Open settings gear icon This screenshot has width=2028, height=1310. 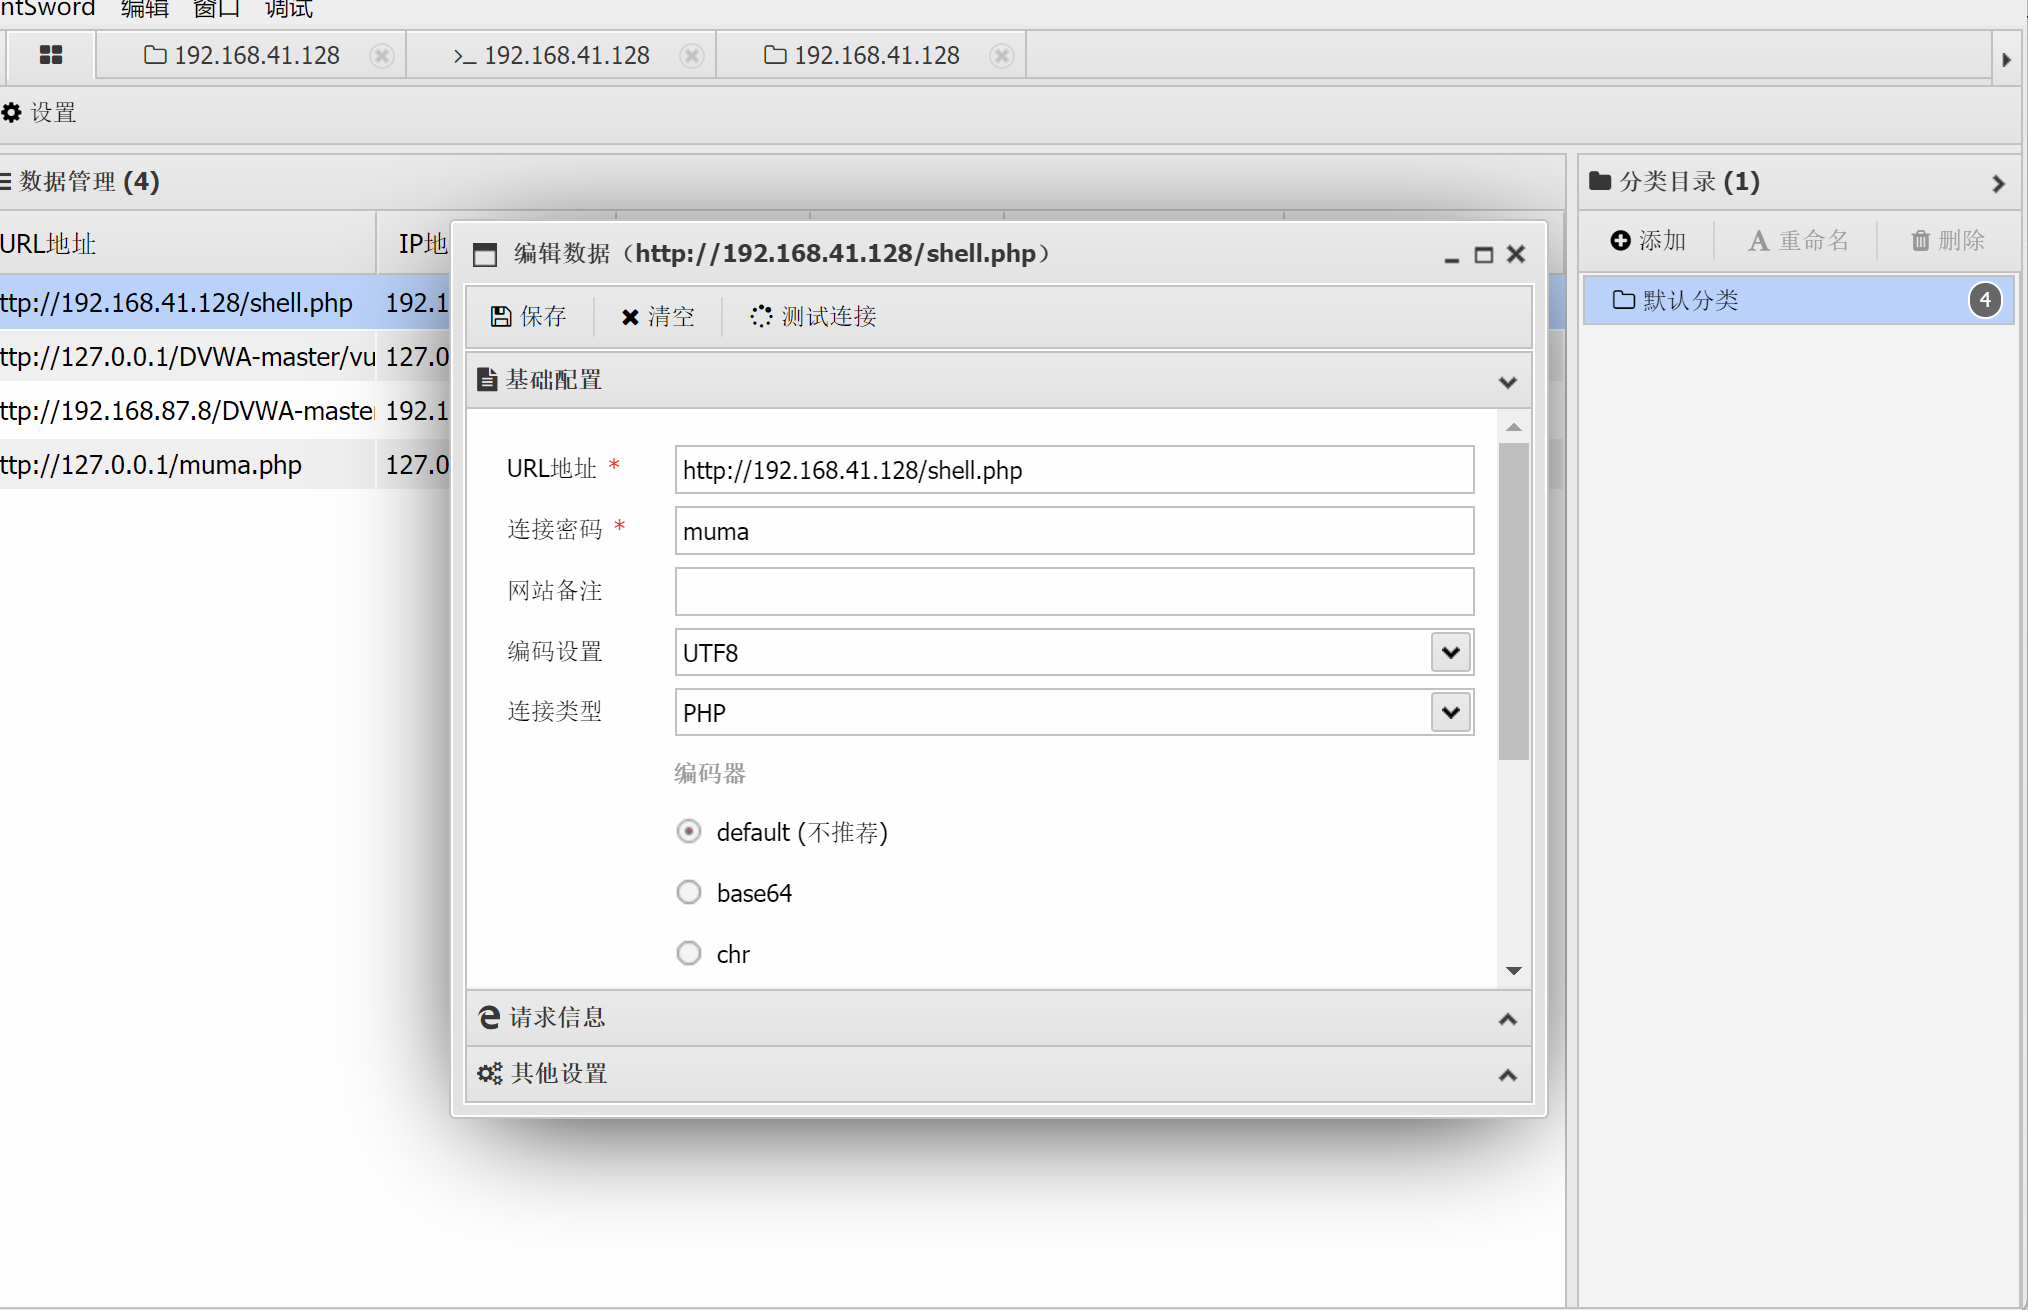coord(12,113)
